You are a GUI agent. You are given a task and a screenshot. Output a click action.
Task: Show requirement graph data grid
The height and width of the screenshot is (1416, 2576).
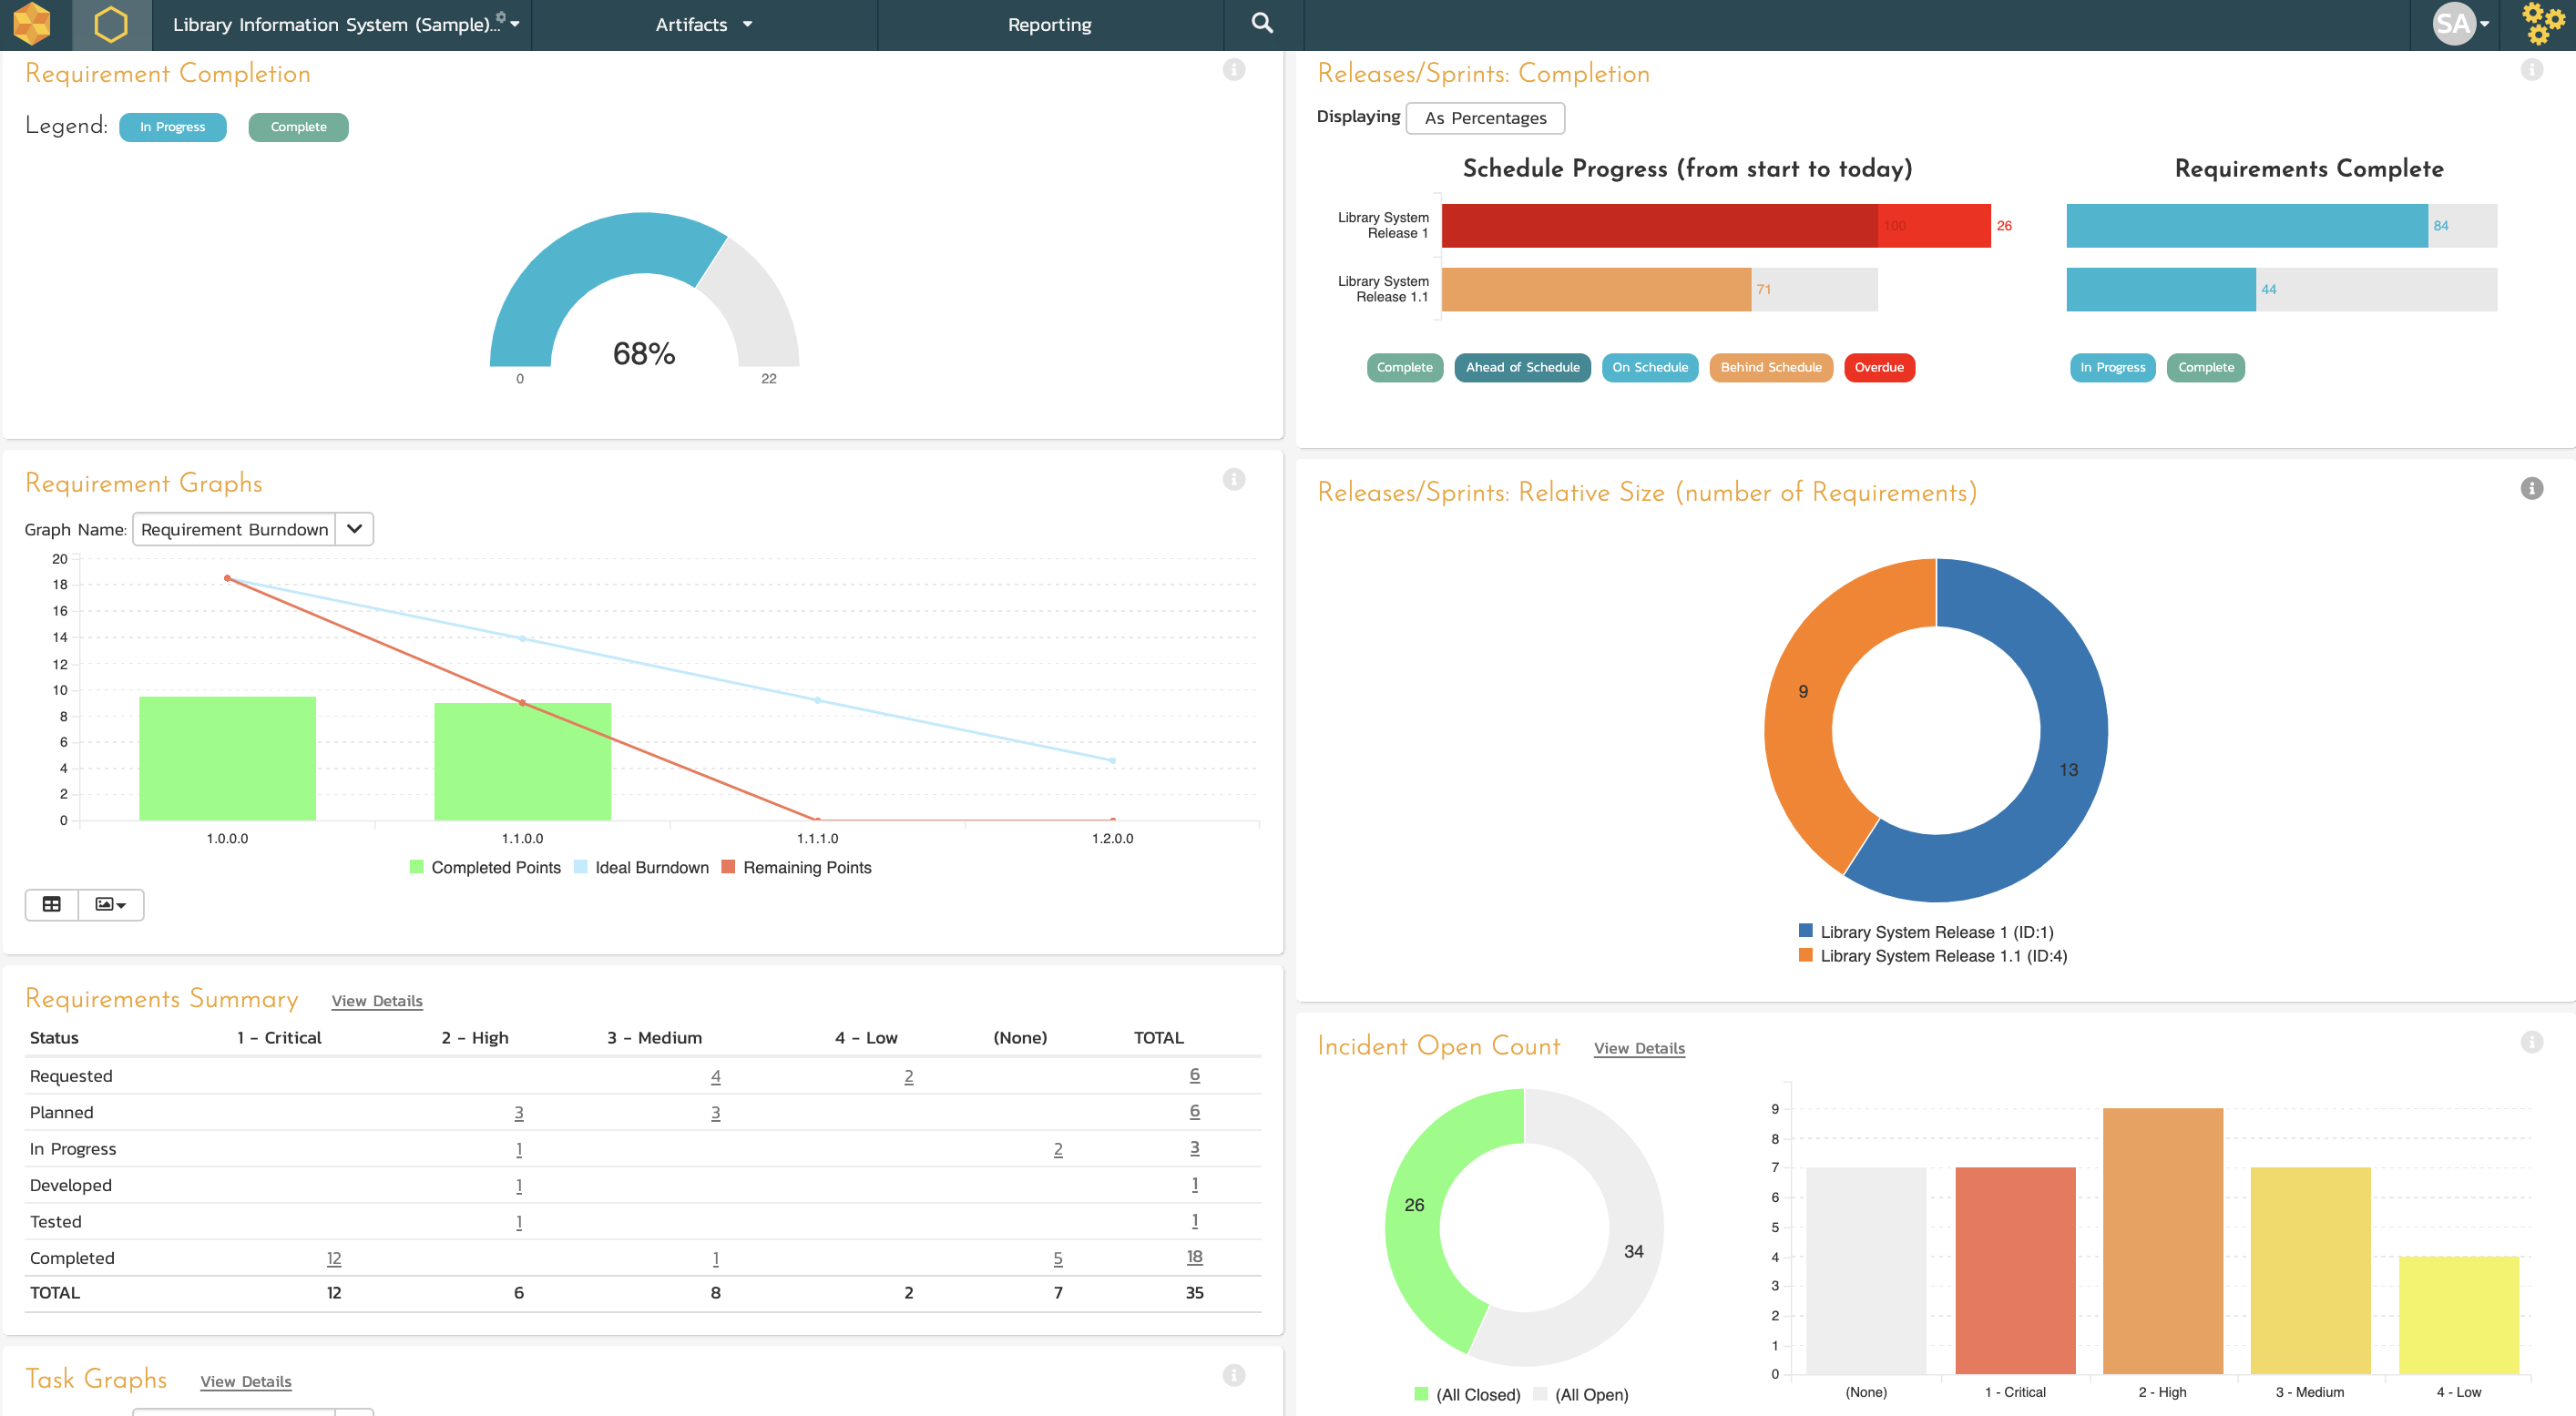(x=52, y=904)
